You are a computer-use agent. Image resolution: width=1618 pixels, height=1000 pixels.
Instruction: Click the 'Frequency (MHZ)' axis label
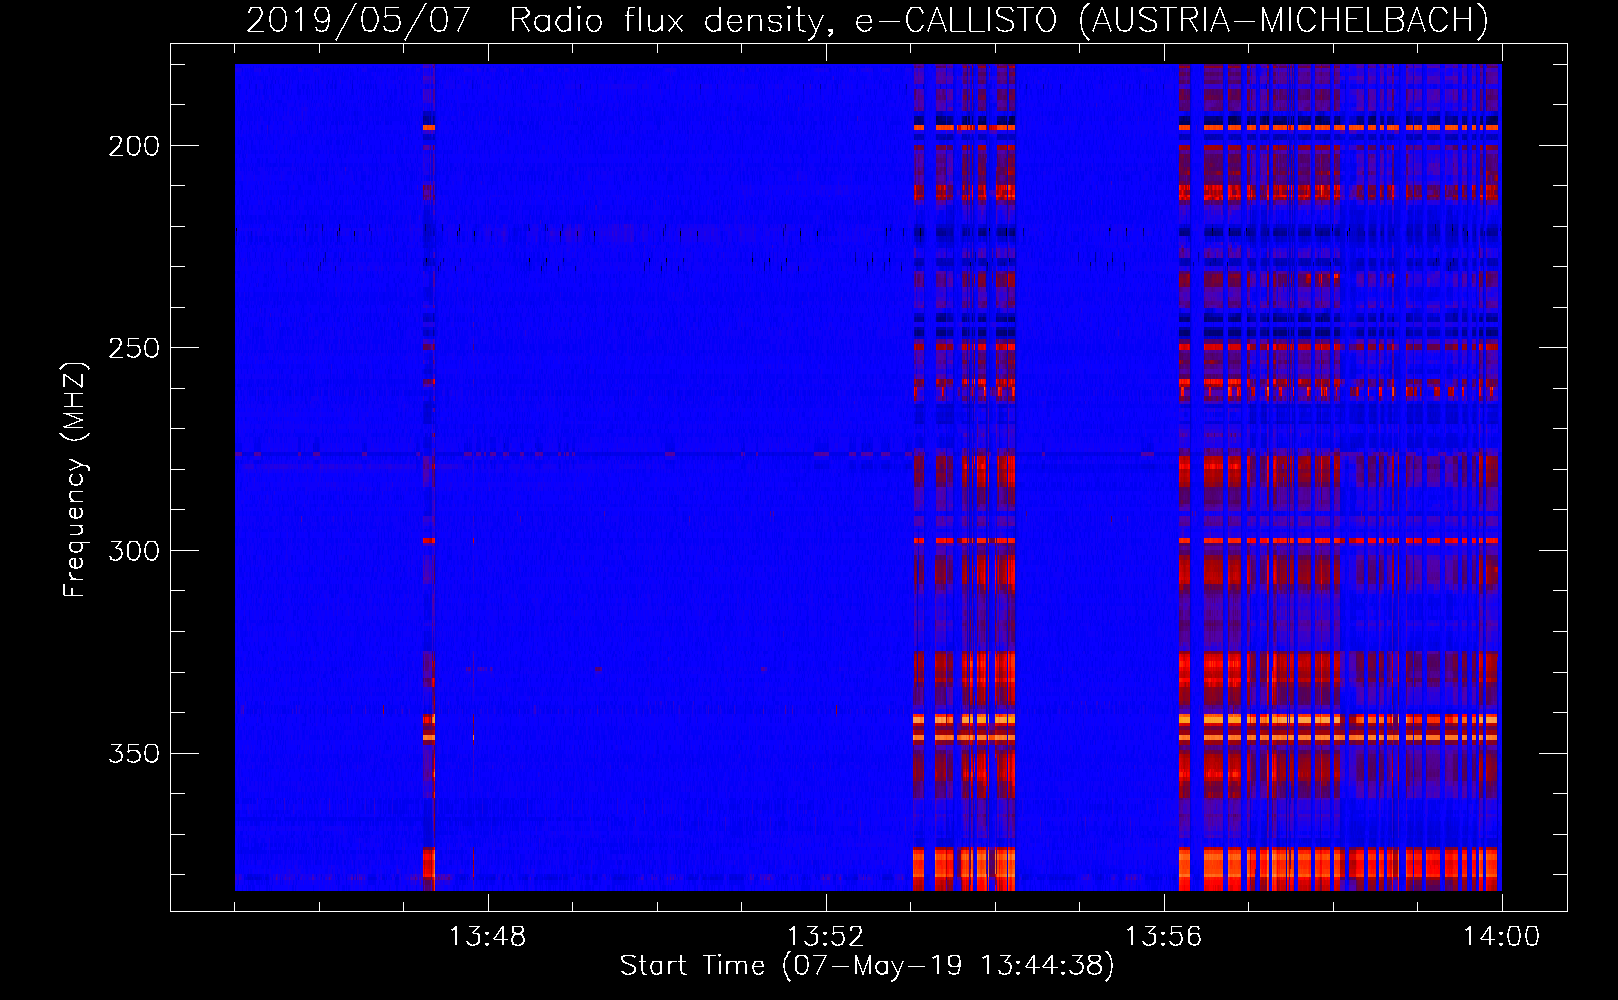point(75,479)
